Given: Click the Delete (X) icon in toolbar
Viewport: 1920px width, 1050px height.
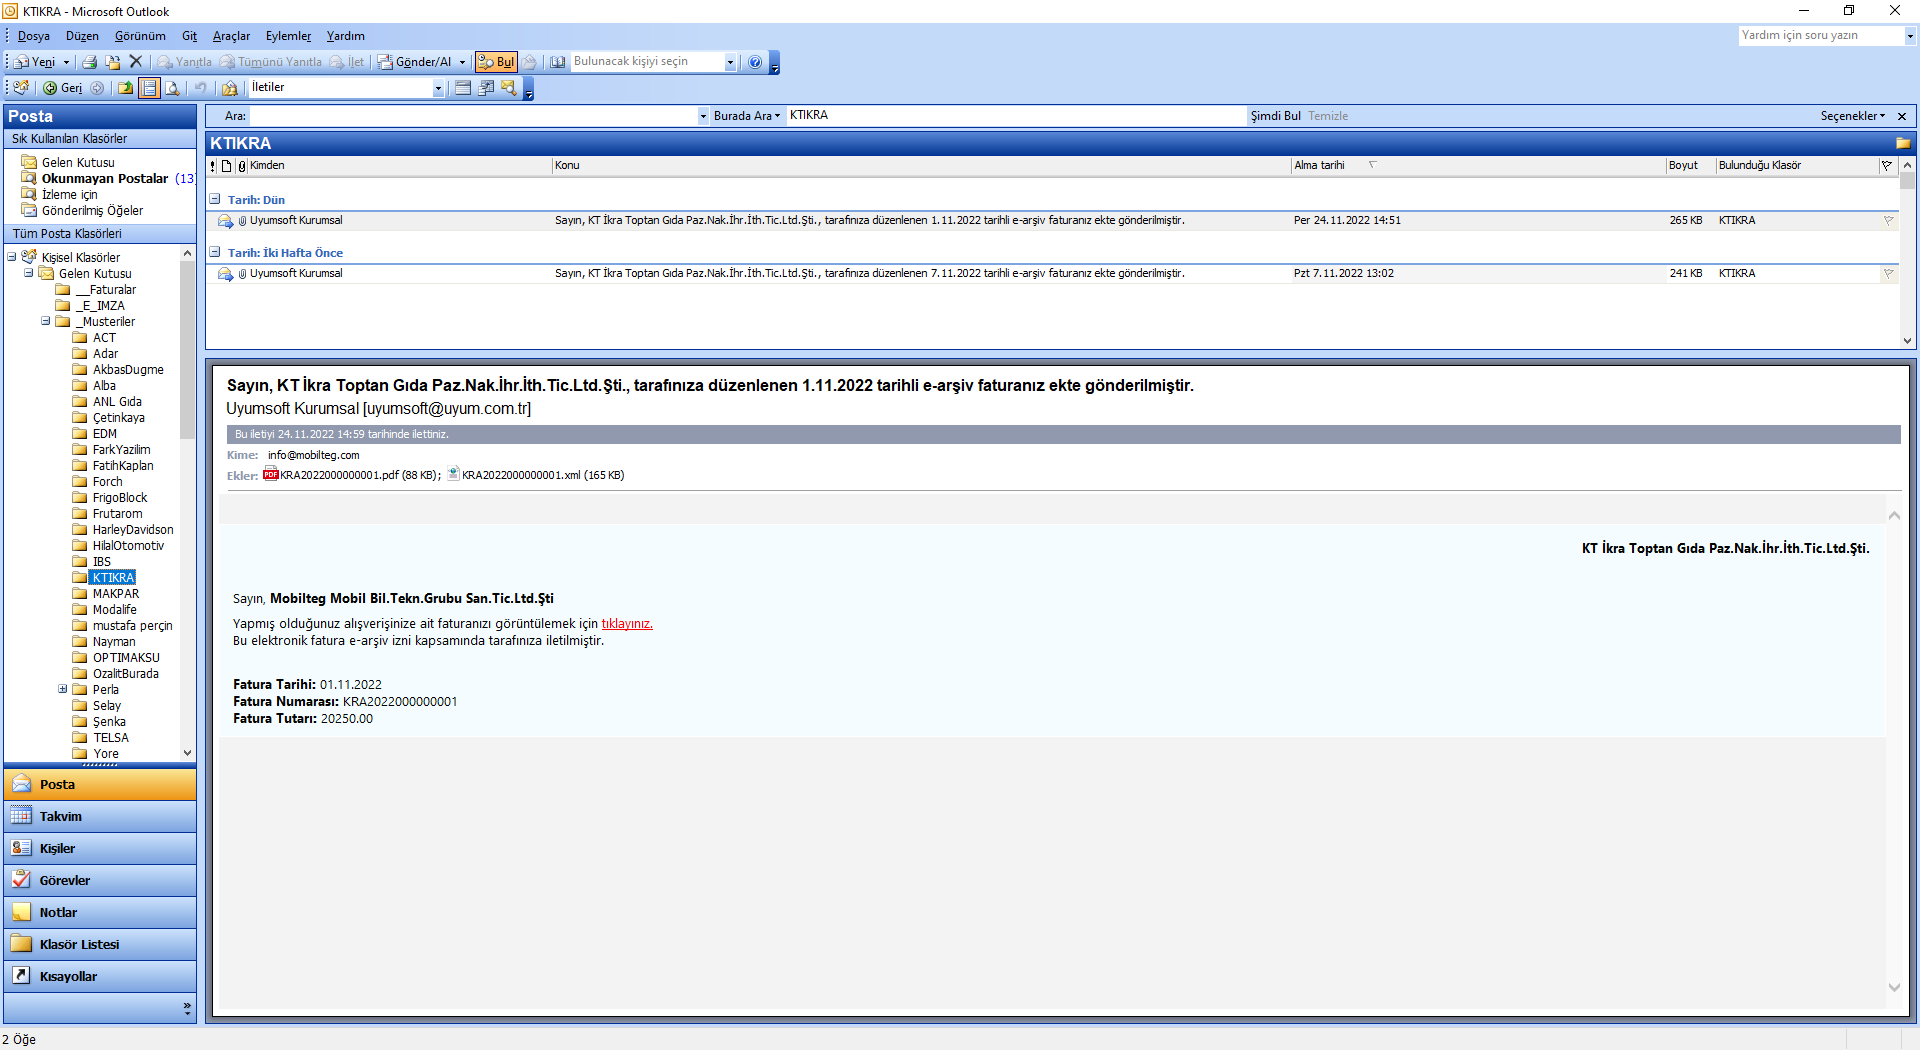Looking at the screenshot, I should [136, 62].
